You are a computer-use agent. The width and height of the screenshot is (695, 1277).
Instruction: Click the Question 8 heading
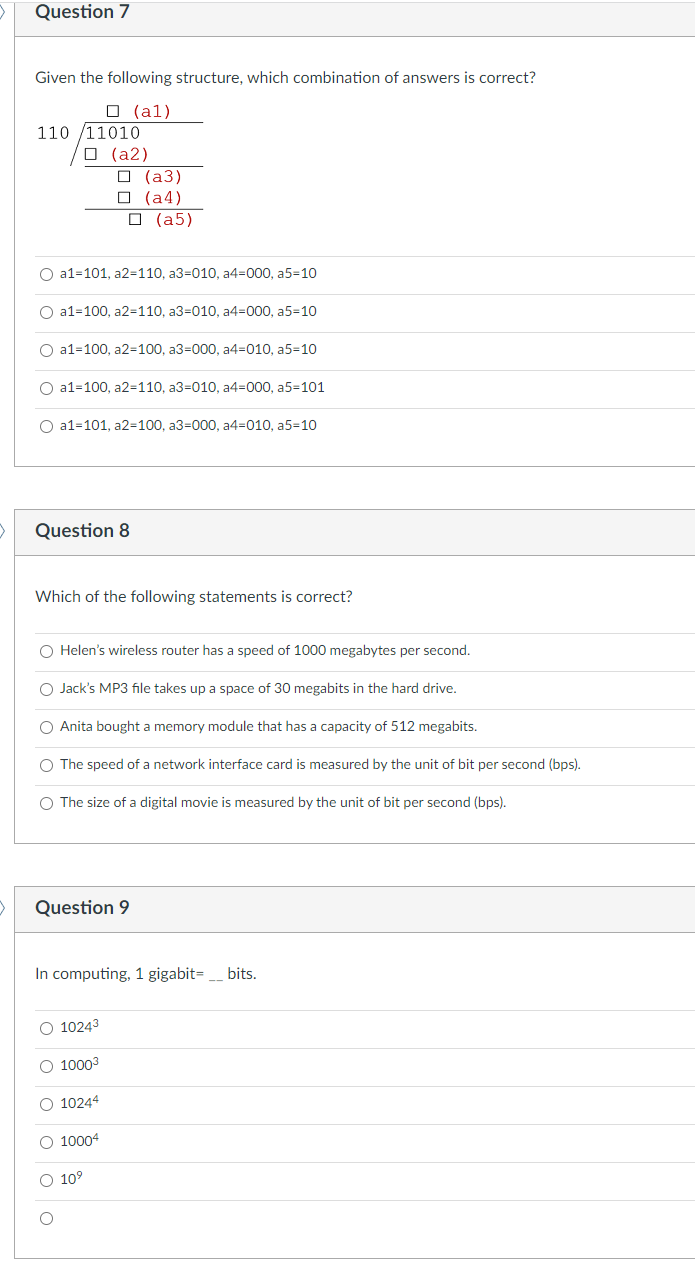(x=82, y=531)
